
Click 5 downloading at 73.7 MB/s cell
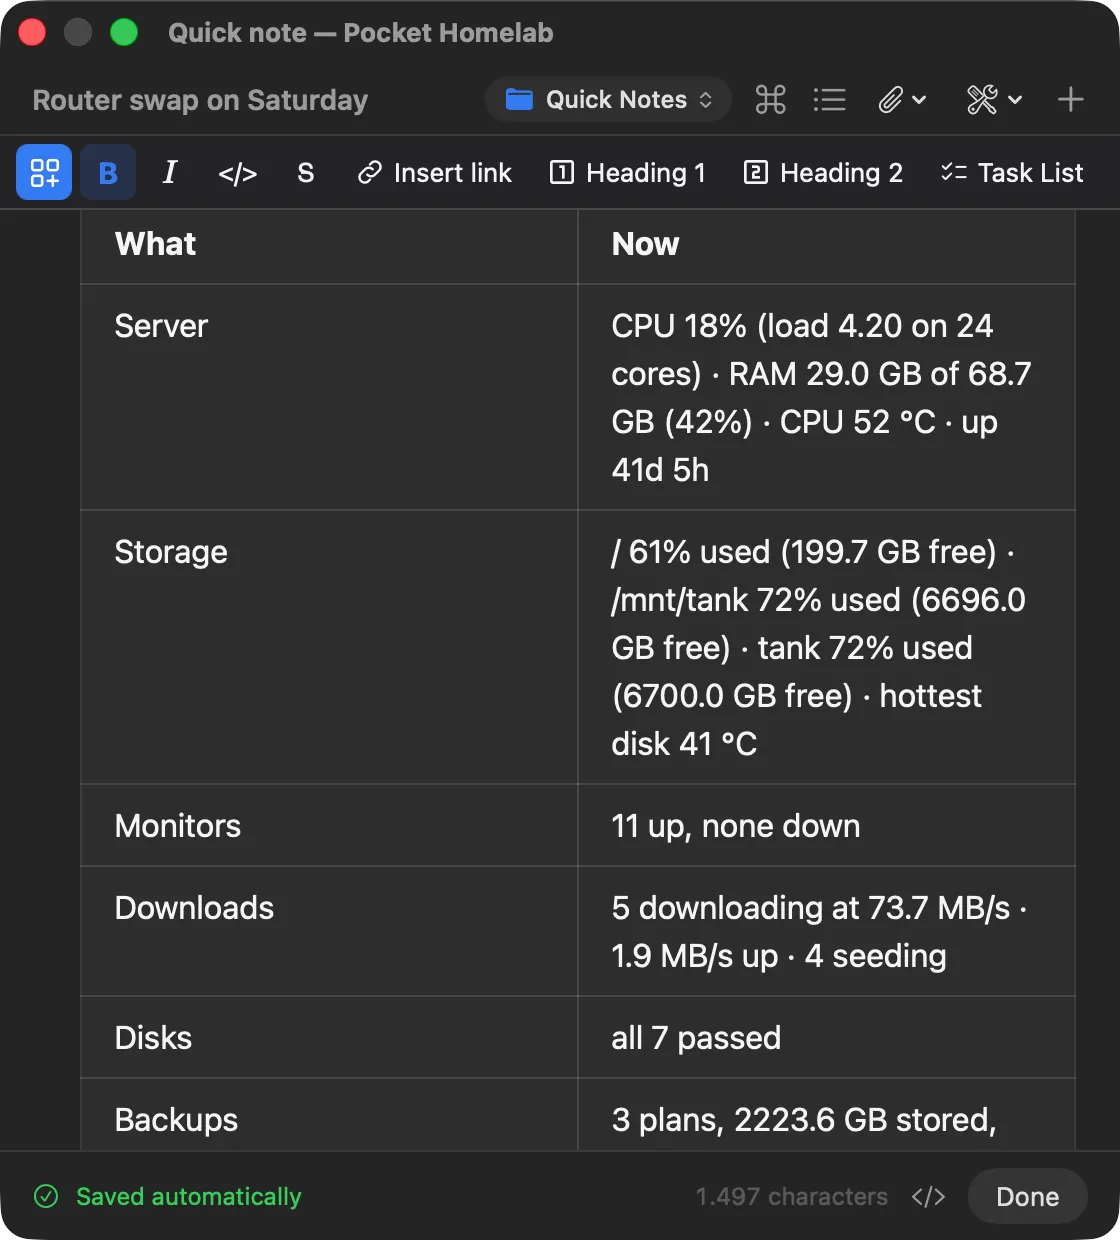click(826, 932)
